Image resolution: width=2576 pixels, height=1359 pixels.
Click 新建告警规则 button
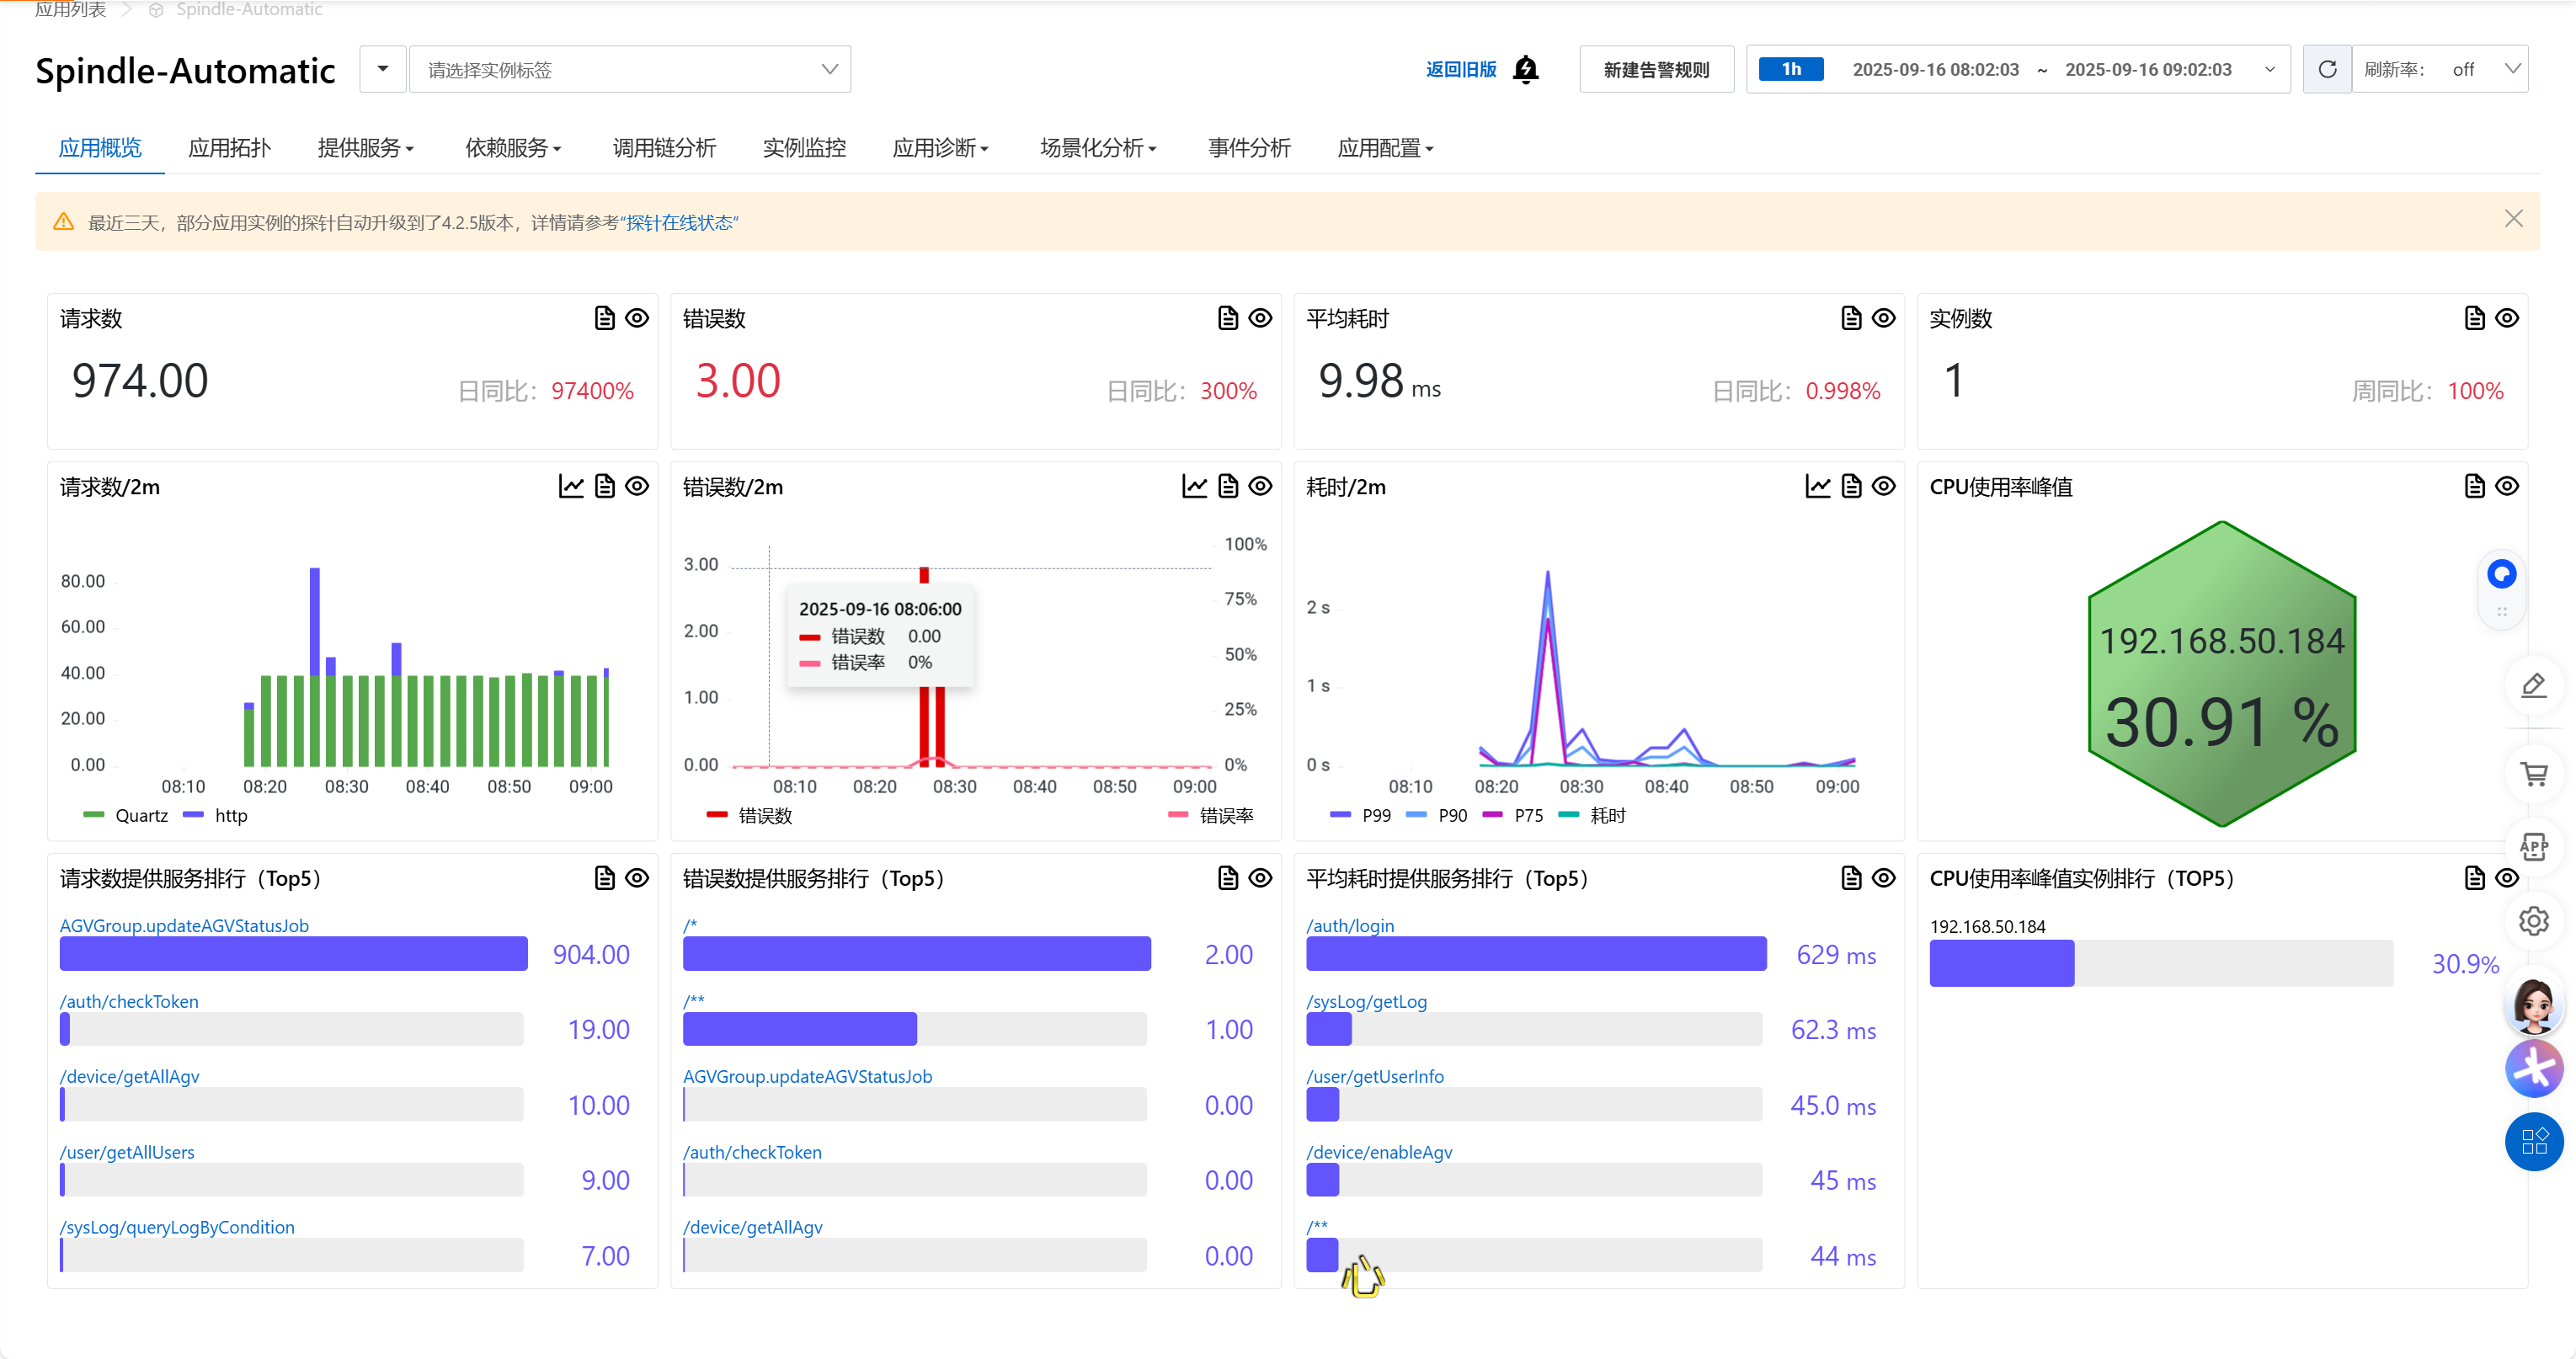[1656, 69]
